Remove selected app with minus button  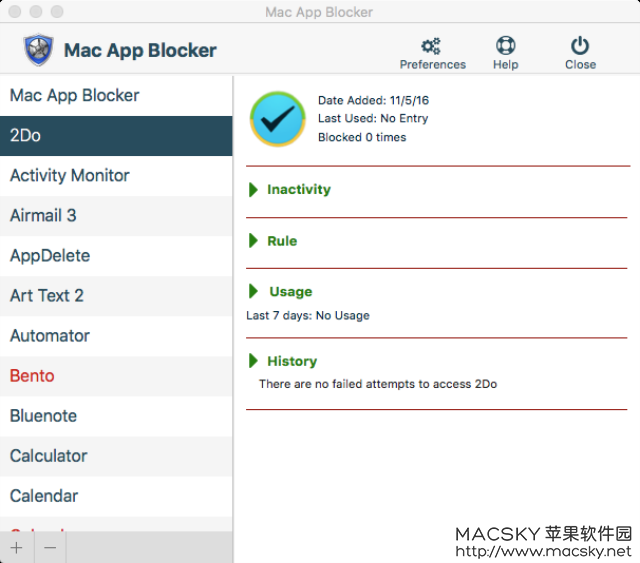click(50, 547)
